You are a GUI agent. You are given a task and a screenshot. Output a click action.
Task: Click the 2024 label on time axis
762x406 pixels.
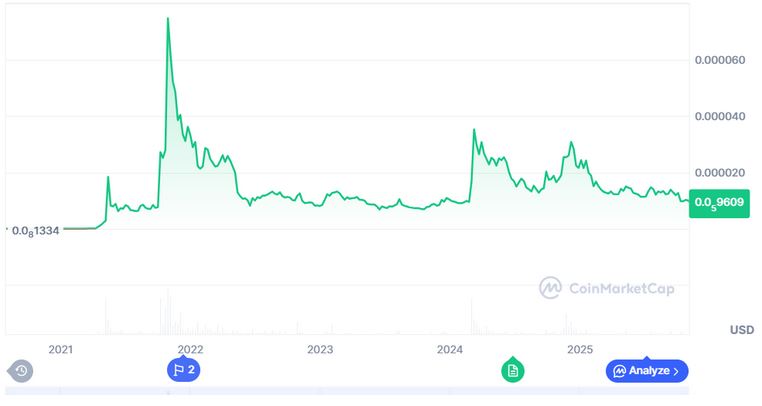450,350
